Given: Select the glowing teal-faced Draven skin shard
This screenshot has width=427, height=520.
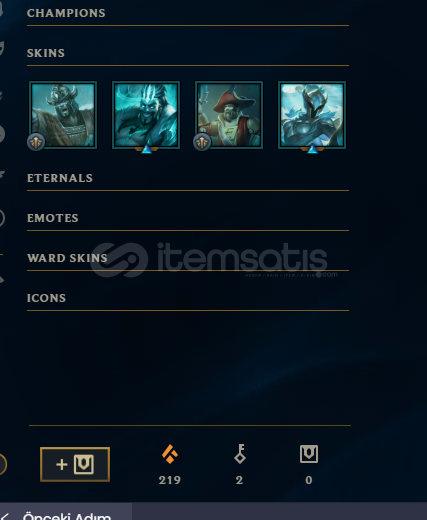Looking at the screenshot, I should click(146, 115).
